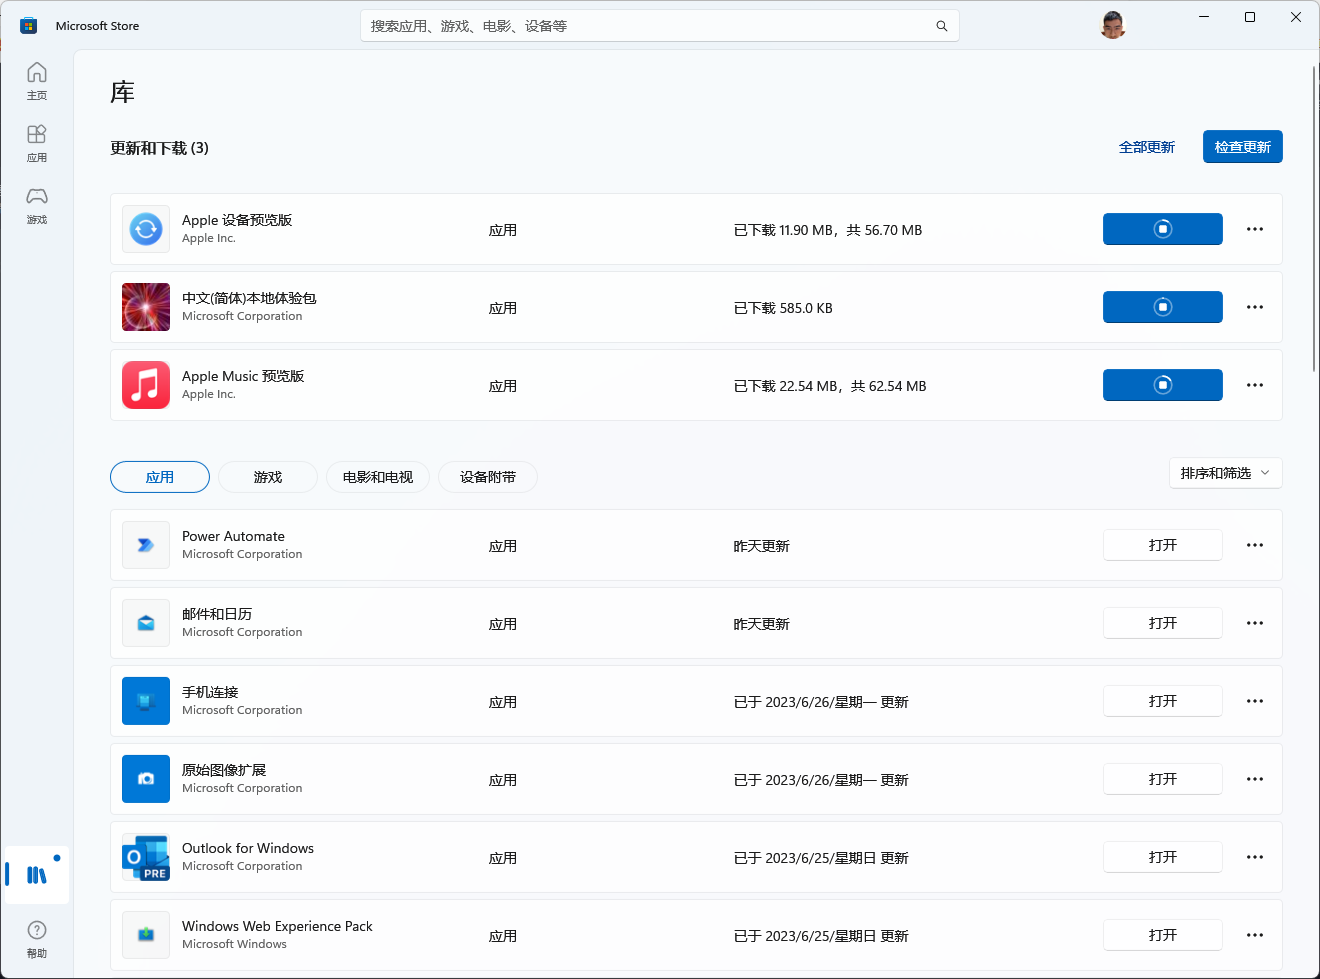Switch to the 游戏 filter tab
The image size is (1320, 979).
click(x=268, y=477)
